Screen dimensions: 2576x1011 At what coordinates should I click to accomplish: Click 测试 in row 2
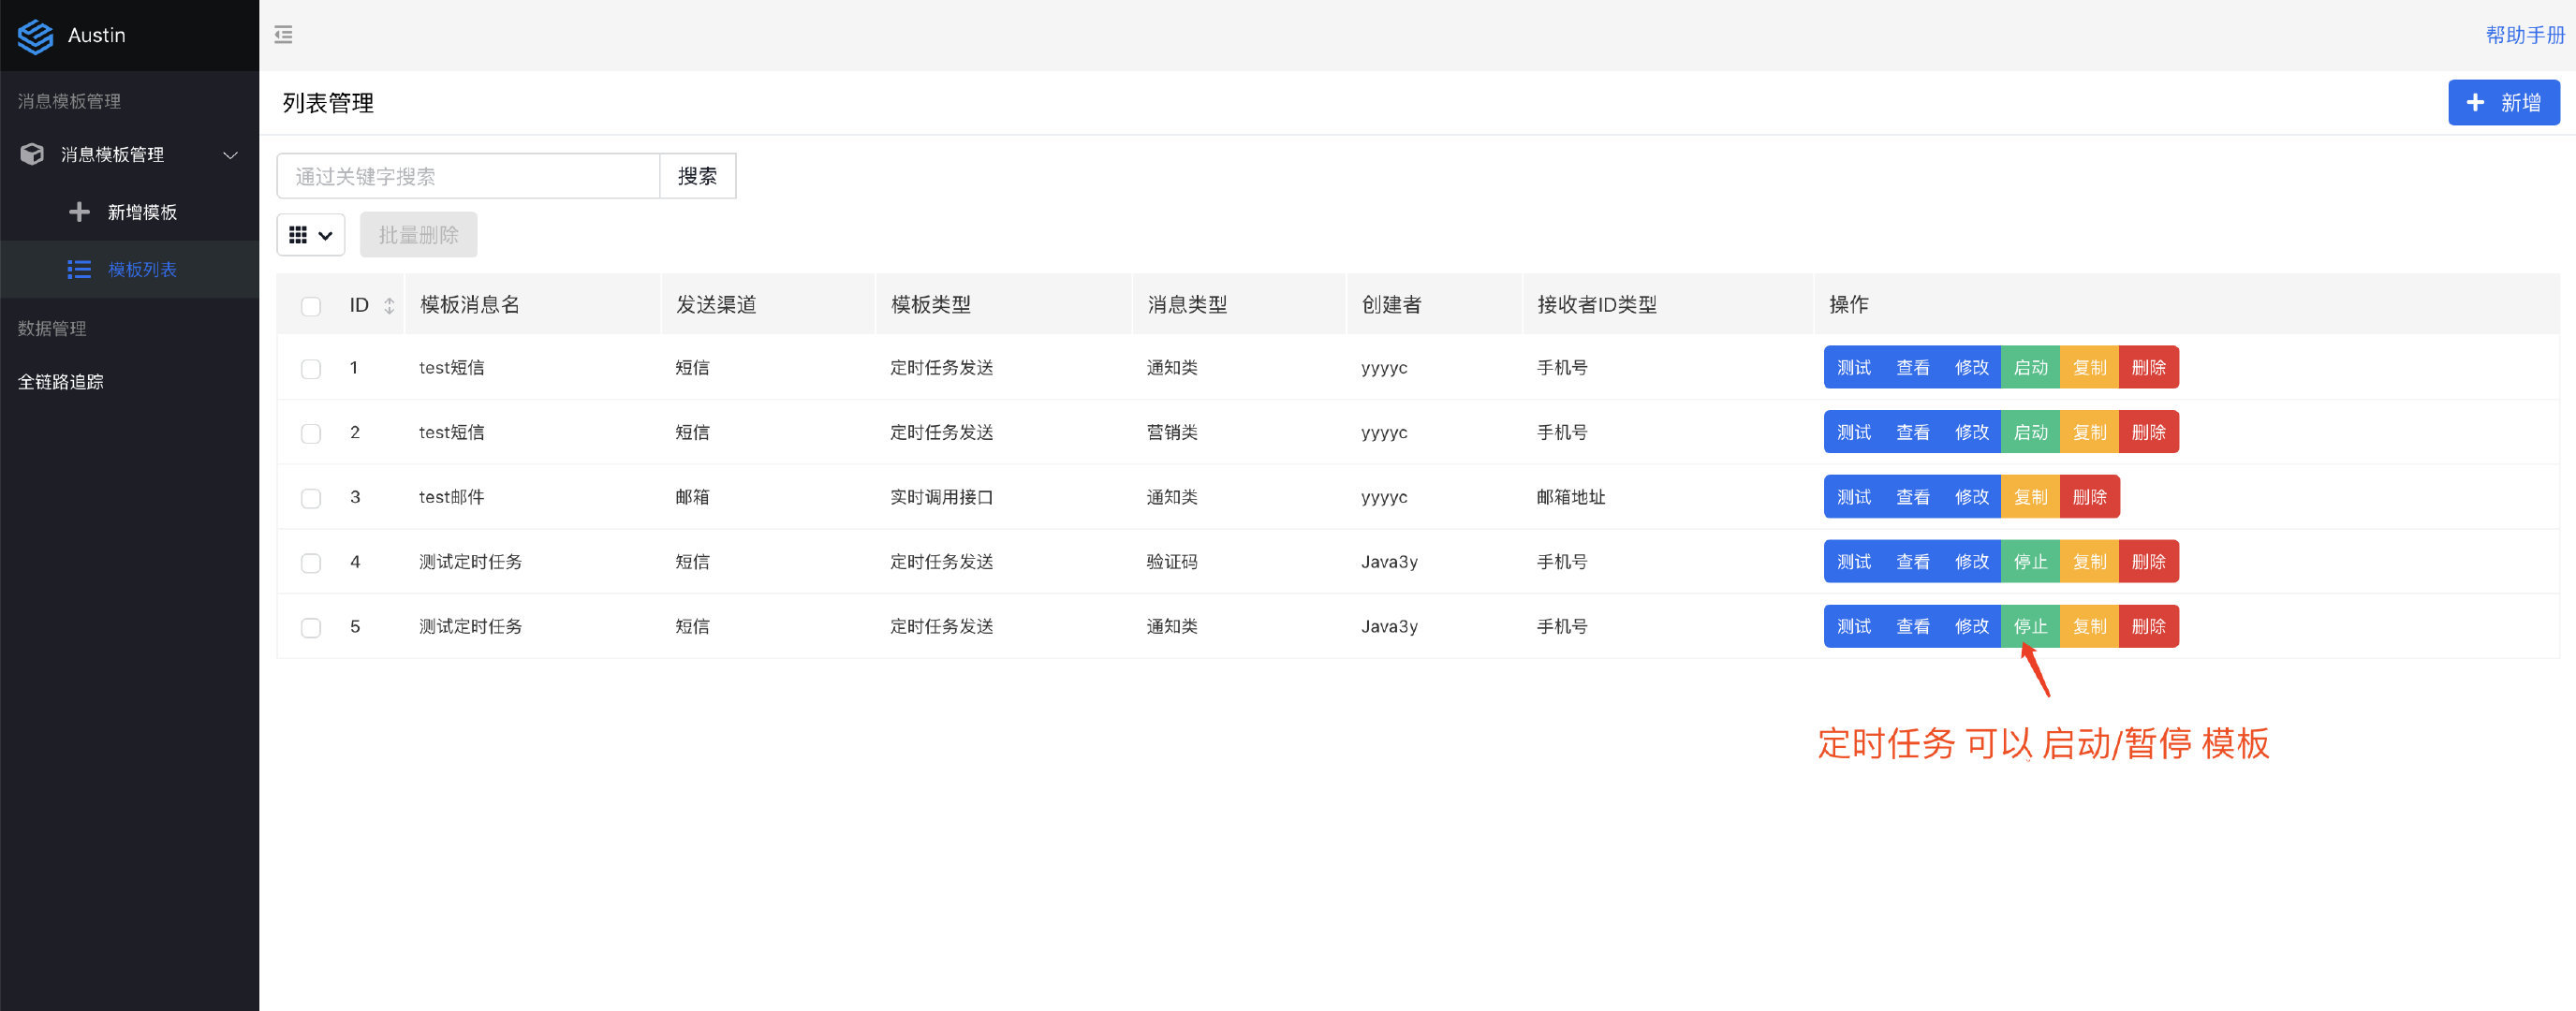coord(1853,432)
